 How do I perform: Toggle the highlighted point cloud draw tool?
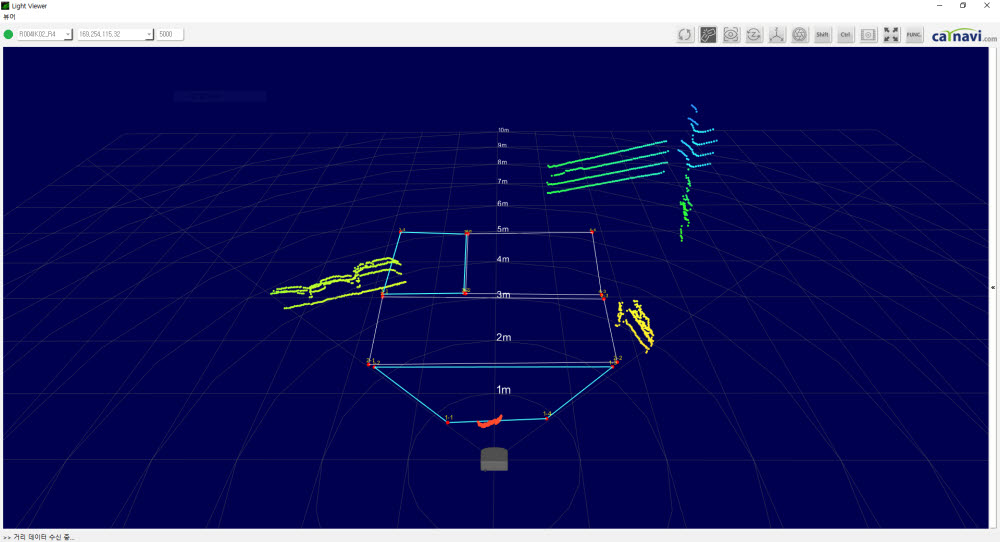pyautogui.click(x=708, y=35)
